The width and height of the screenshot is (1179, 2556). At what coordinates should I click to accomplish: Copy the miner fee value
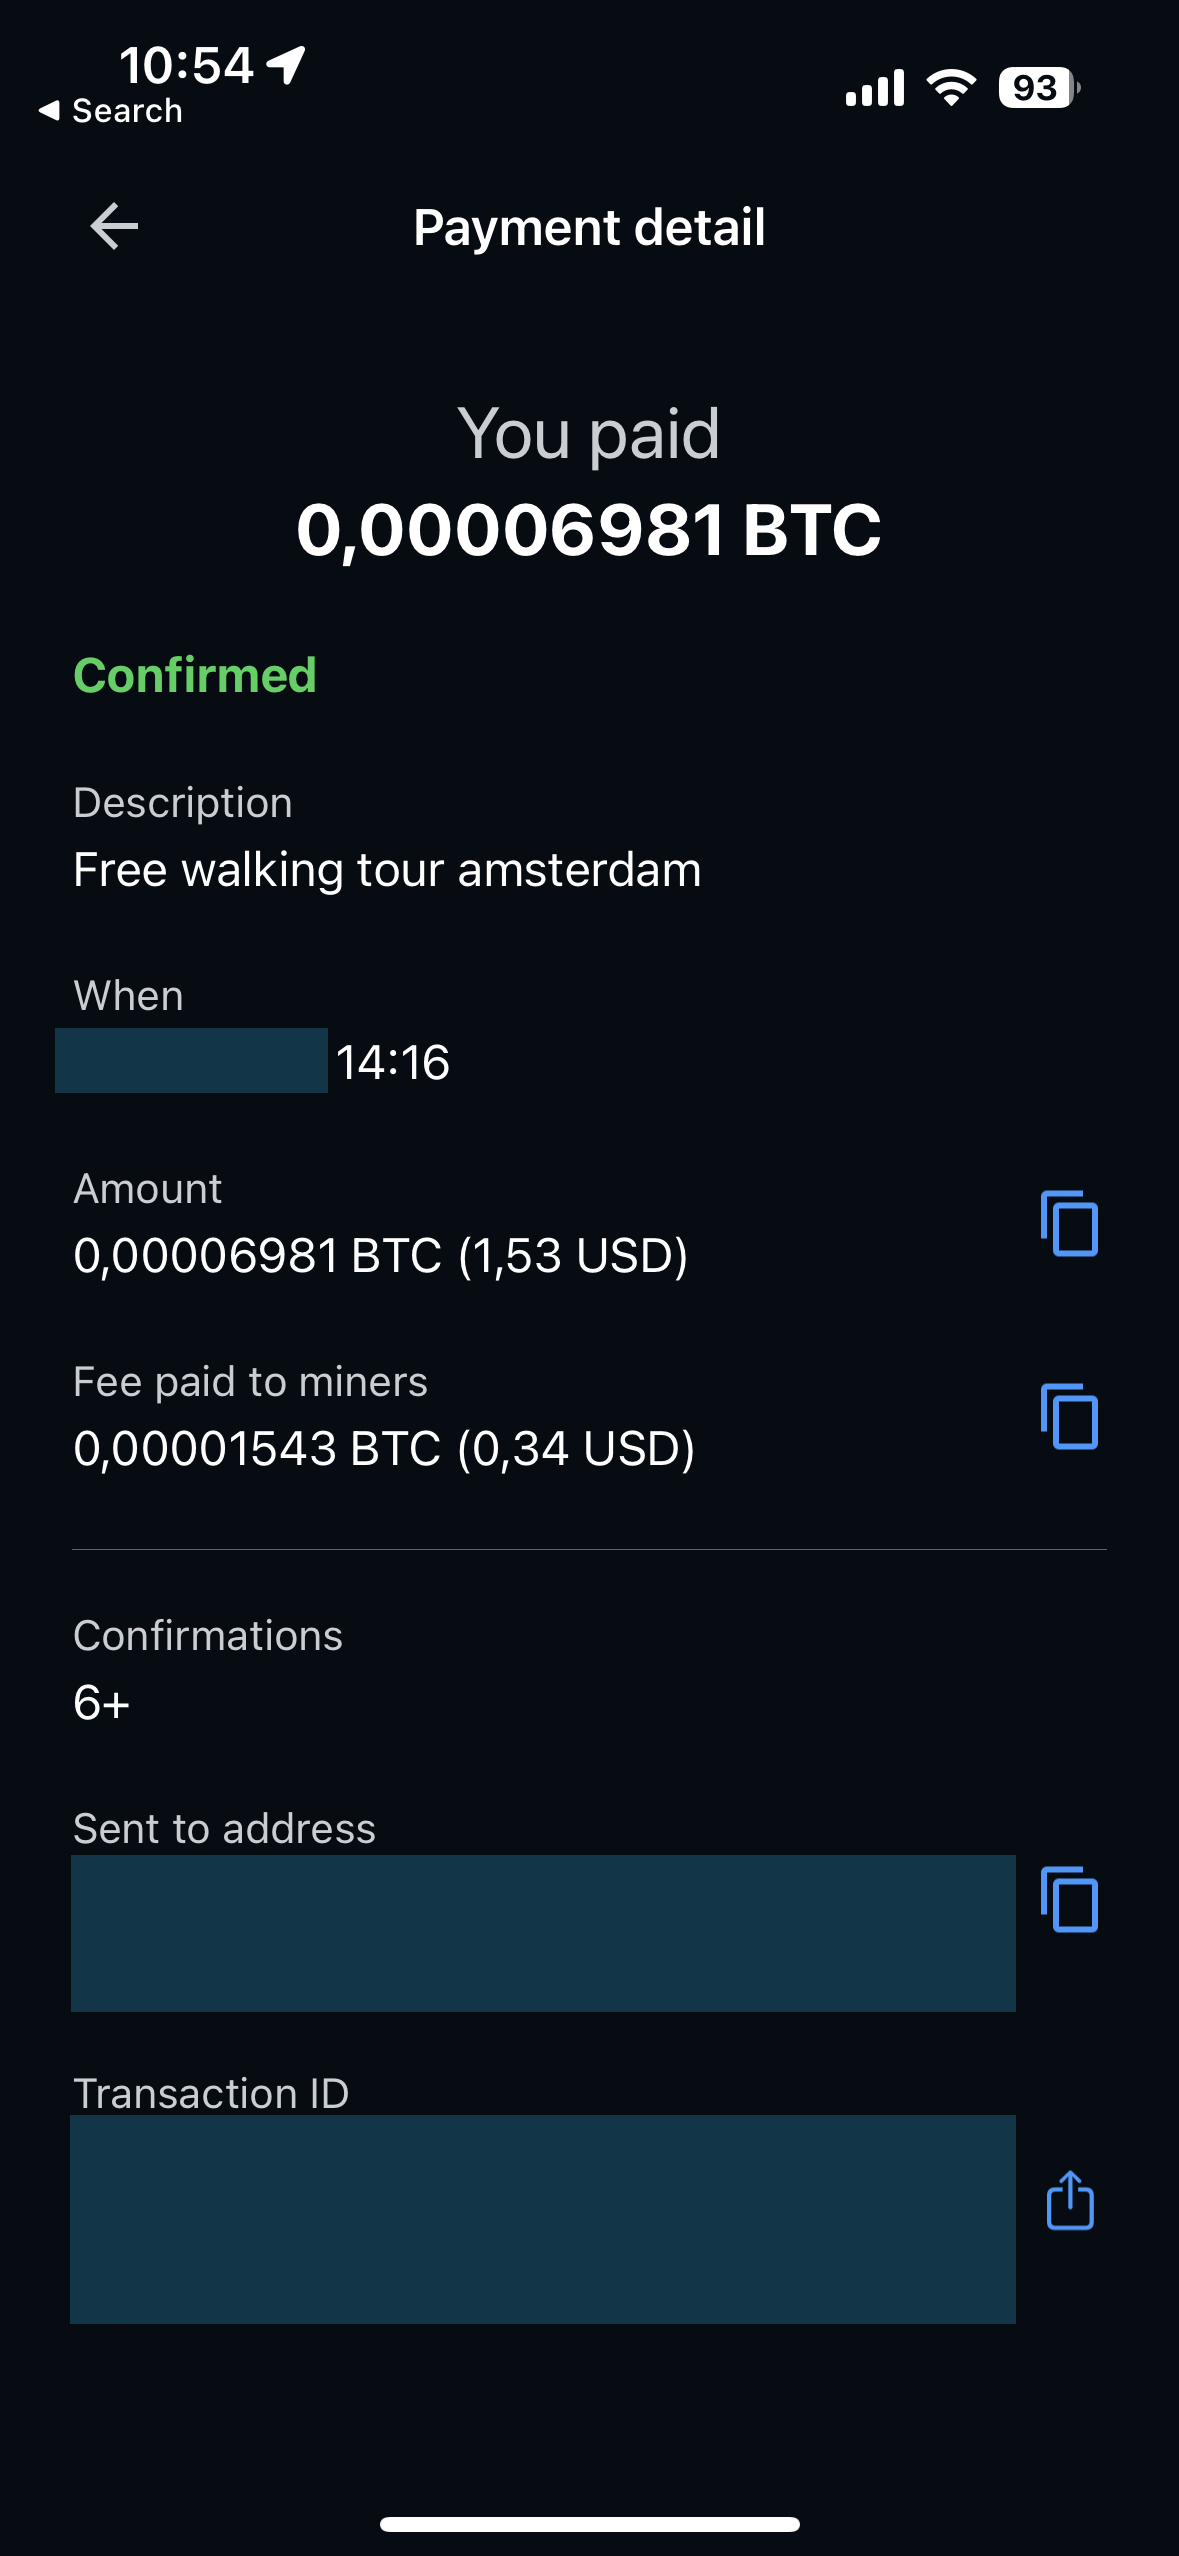[1069, 1416]
